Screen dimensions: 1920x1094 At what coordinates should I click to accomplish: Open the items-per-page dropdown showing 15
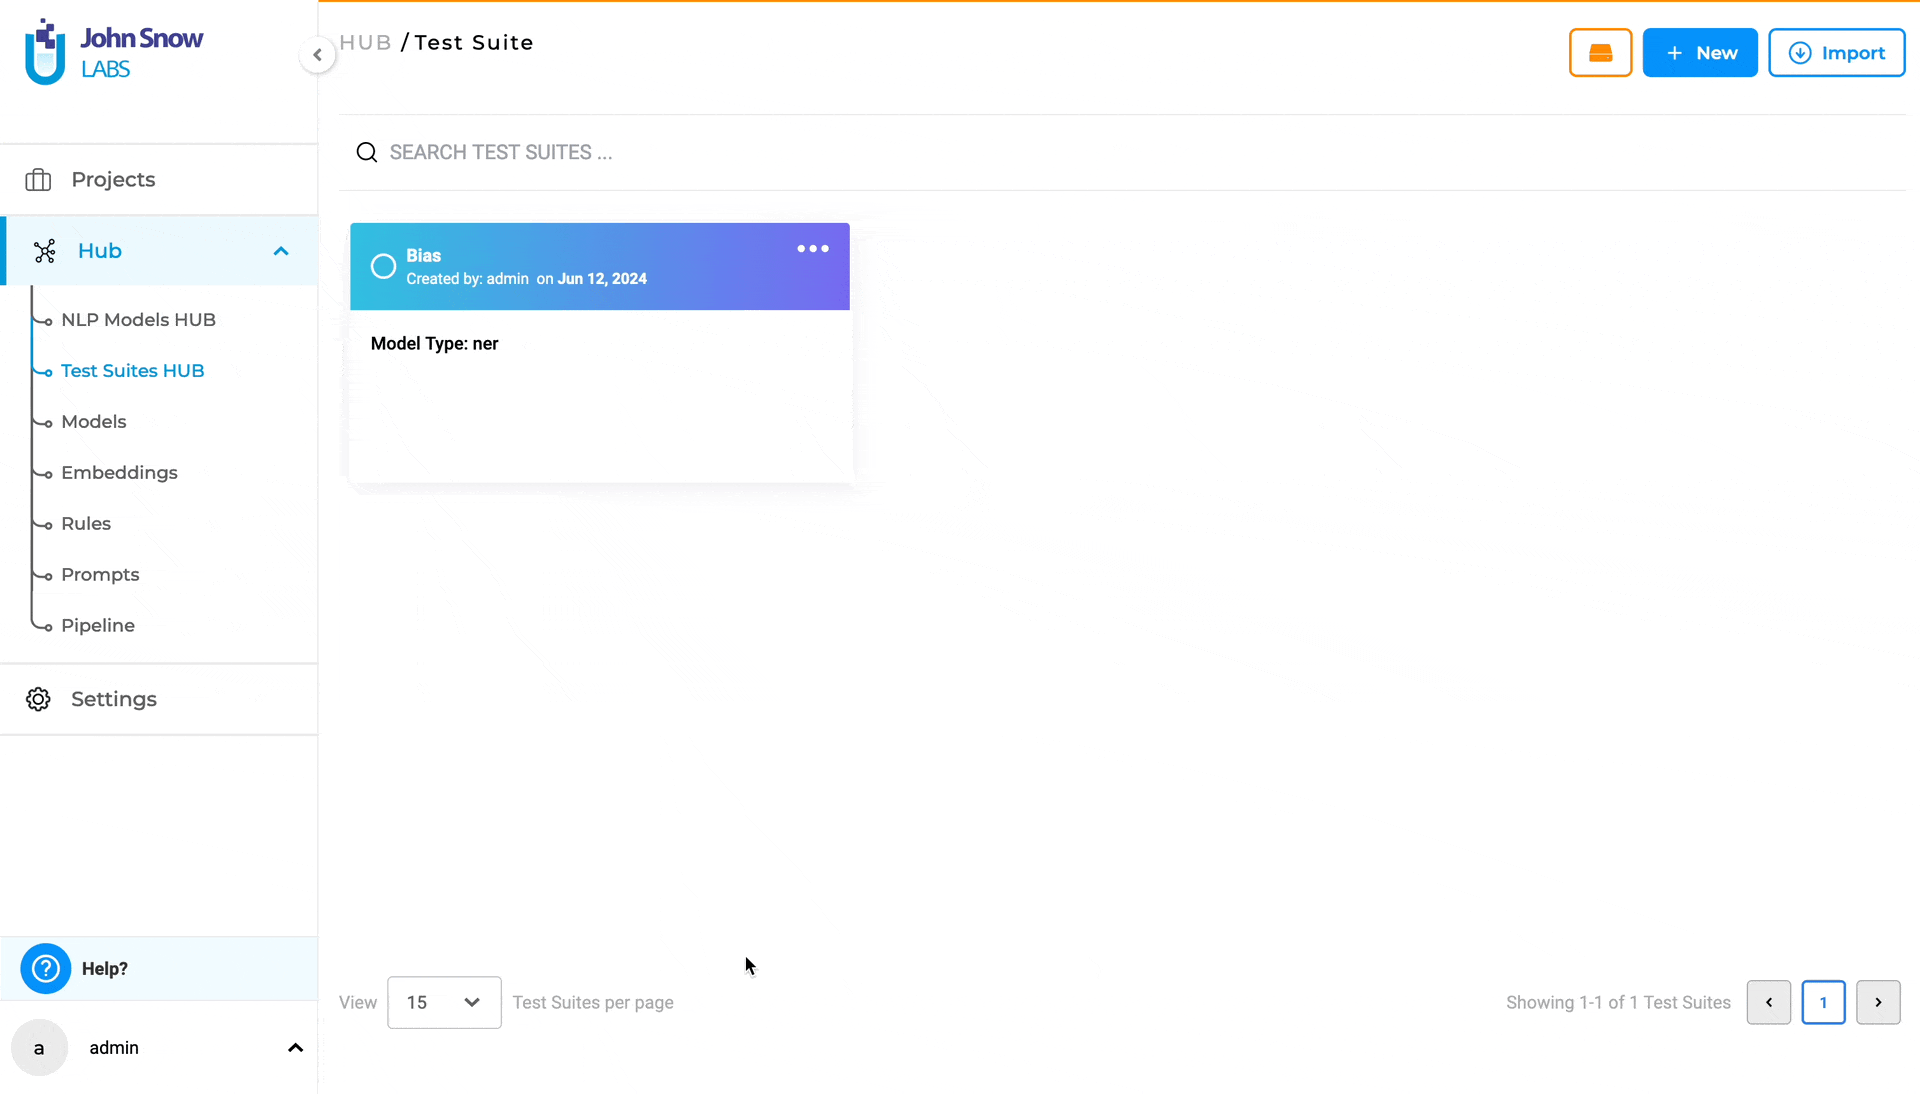[x=443, y=1002]
